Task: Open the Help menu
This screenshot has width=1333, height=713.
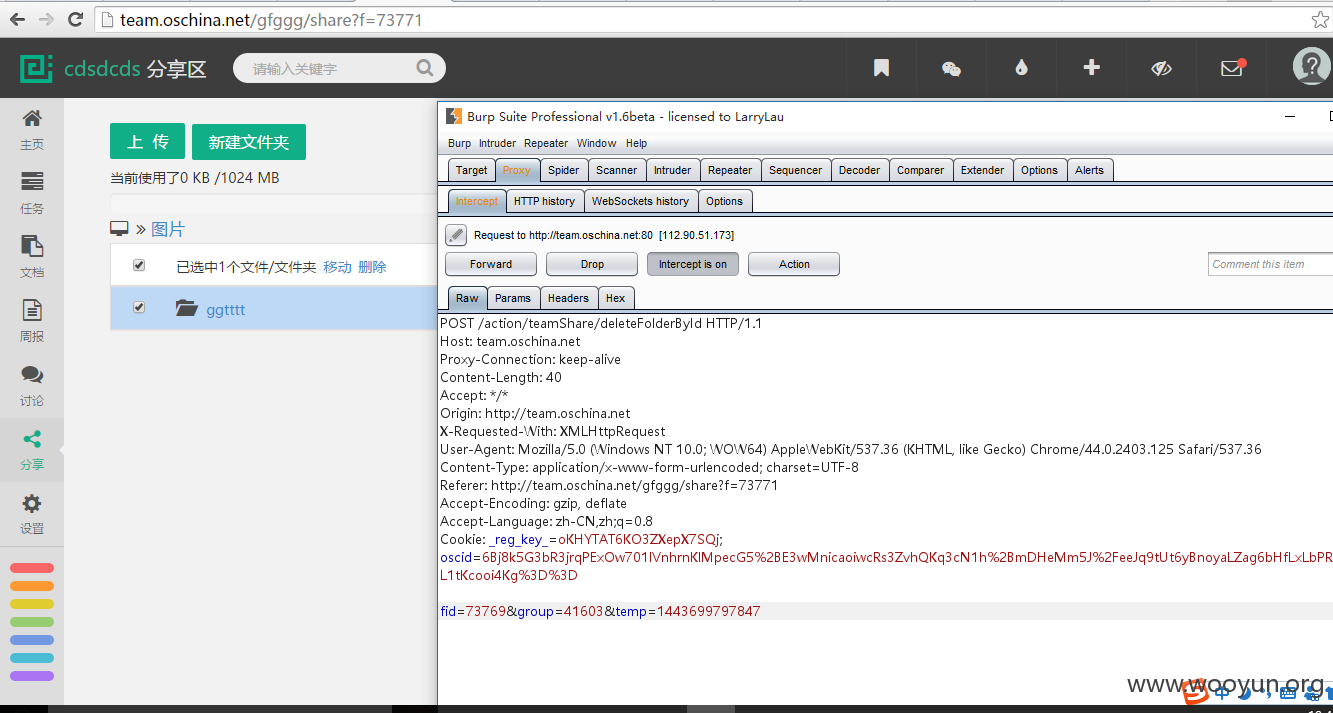Action: (637, 143)
